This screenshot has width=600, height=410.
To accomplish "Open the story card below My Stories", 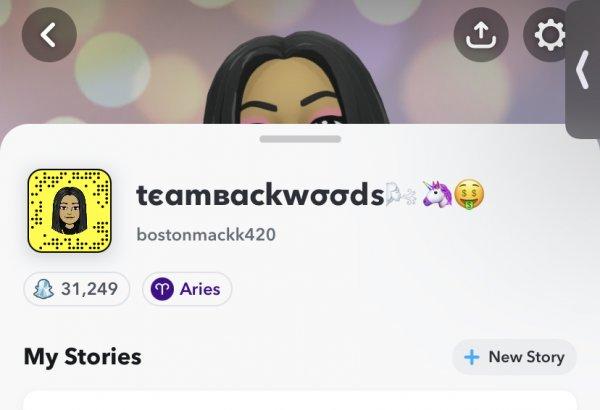I will click(x=300, y=400).
